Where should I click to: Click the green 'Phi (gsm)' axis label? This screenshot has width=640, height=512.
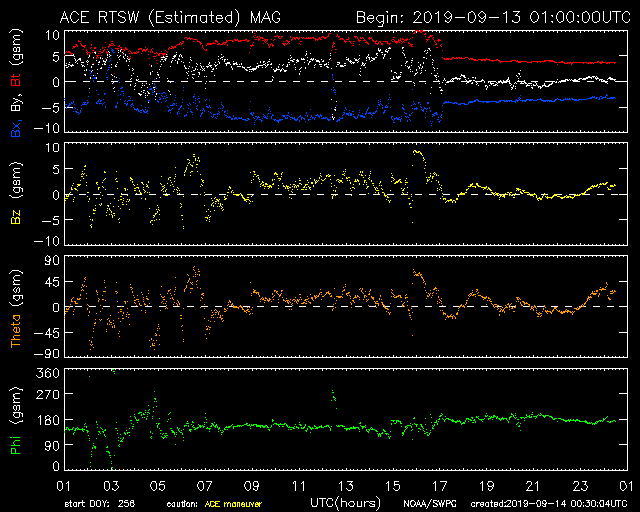[16, 420]
